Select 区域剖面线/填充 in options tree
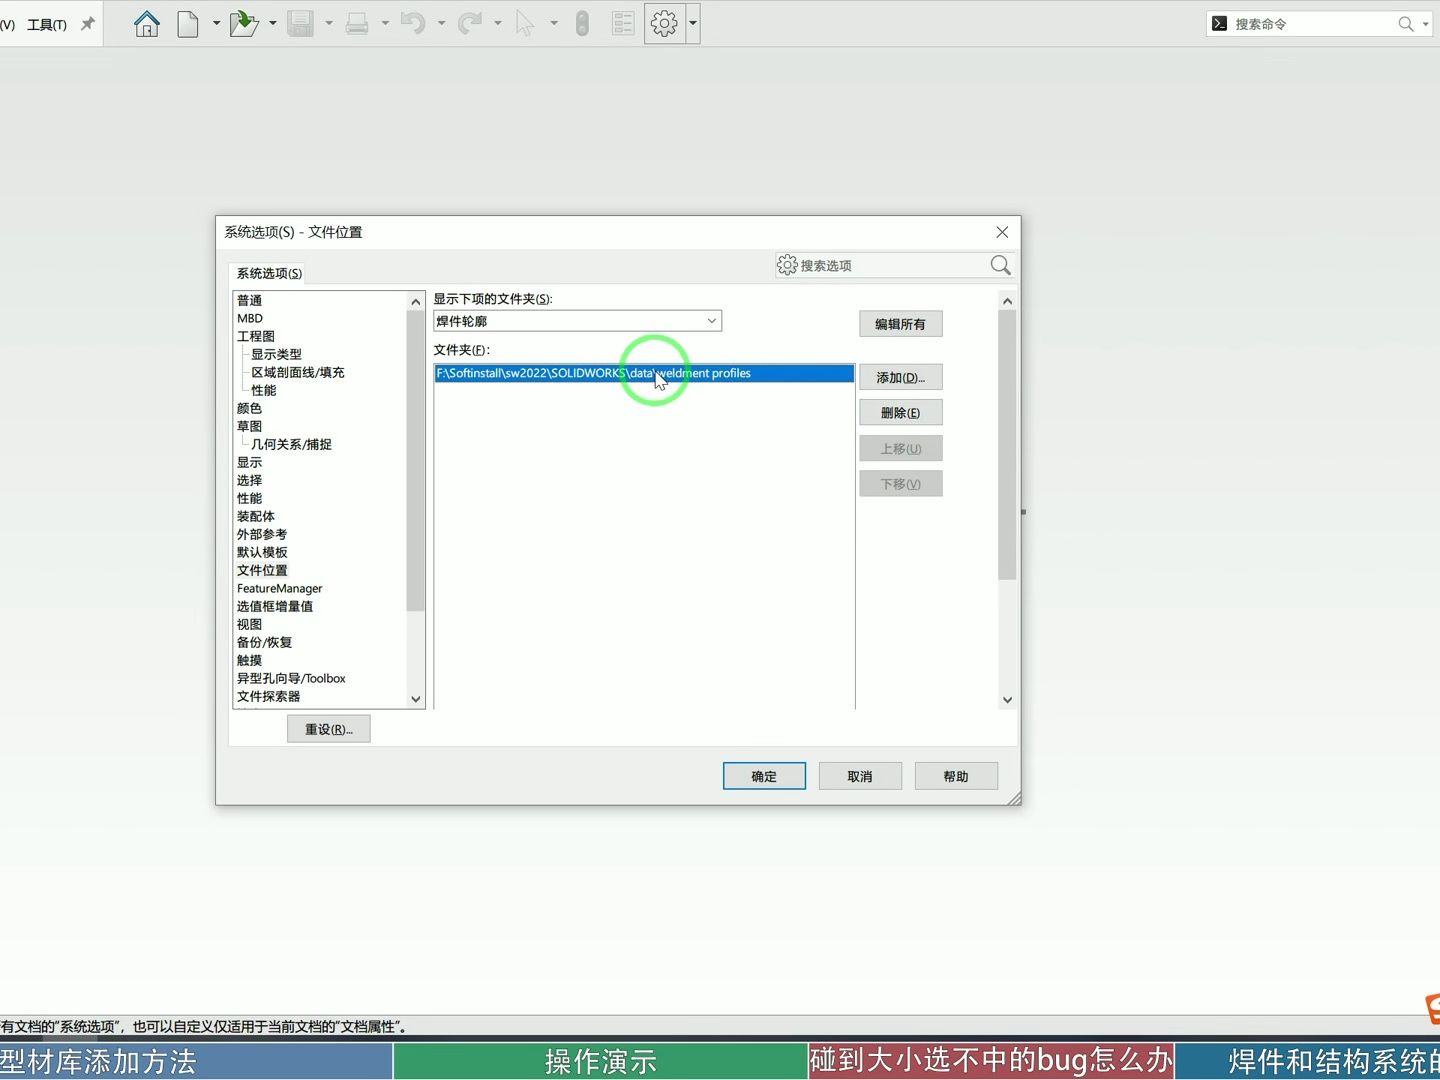The width and height of the screenshot is (1440, 1080). tap(297, 372)
